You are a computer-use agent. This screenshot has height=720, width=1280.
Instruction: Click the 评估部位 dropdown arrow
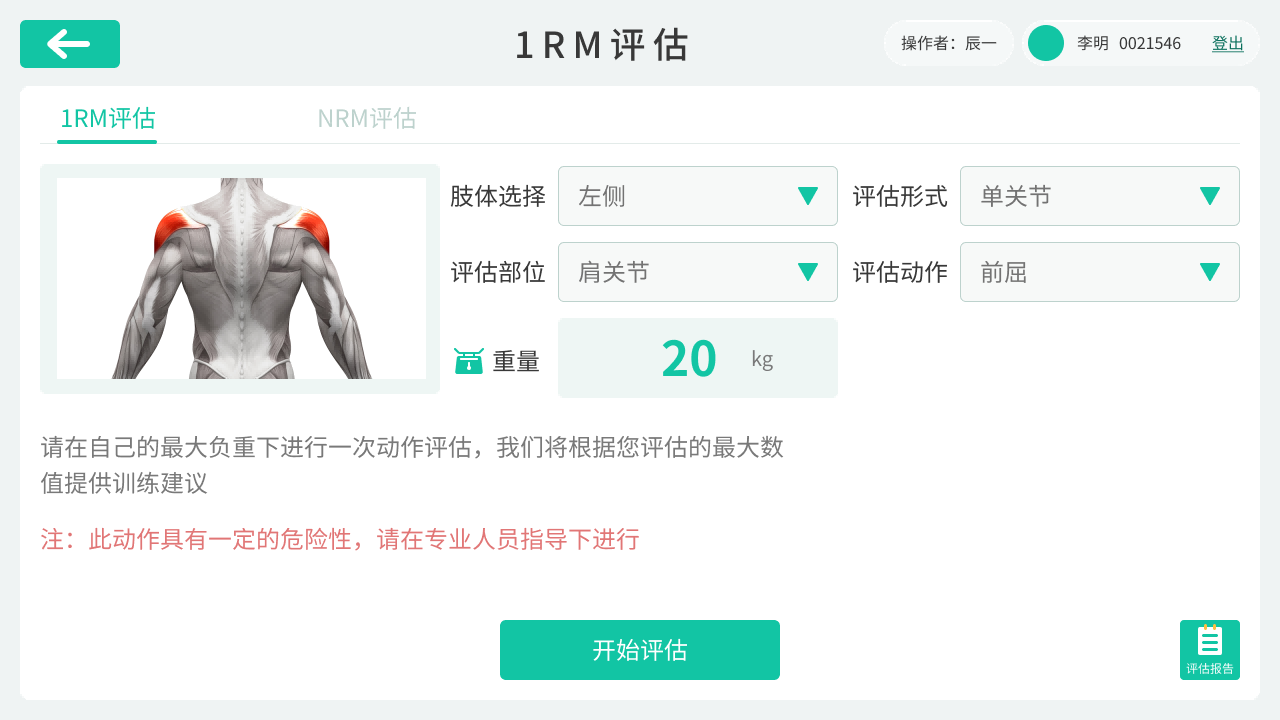coord(808,272)
